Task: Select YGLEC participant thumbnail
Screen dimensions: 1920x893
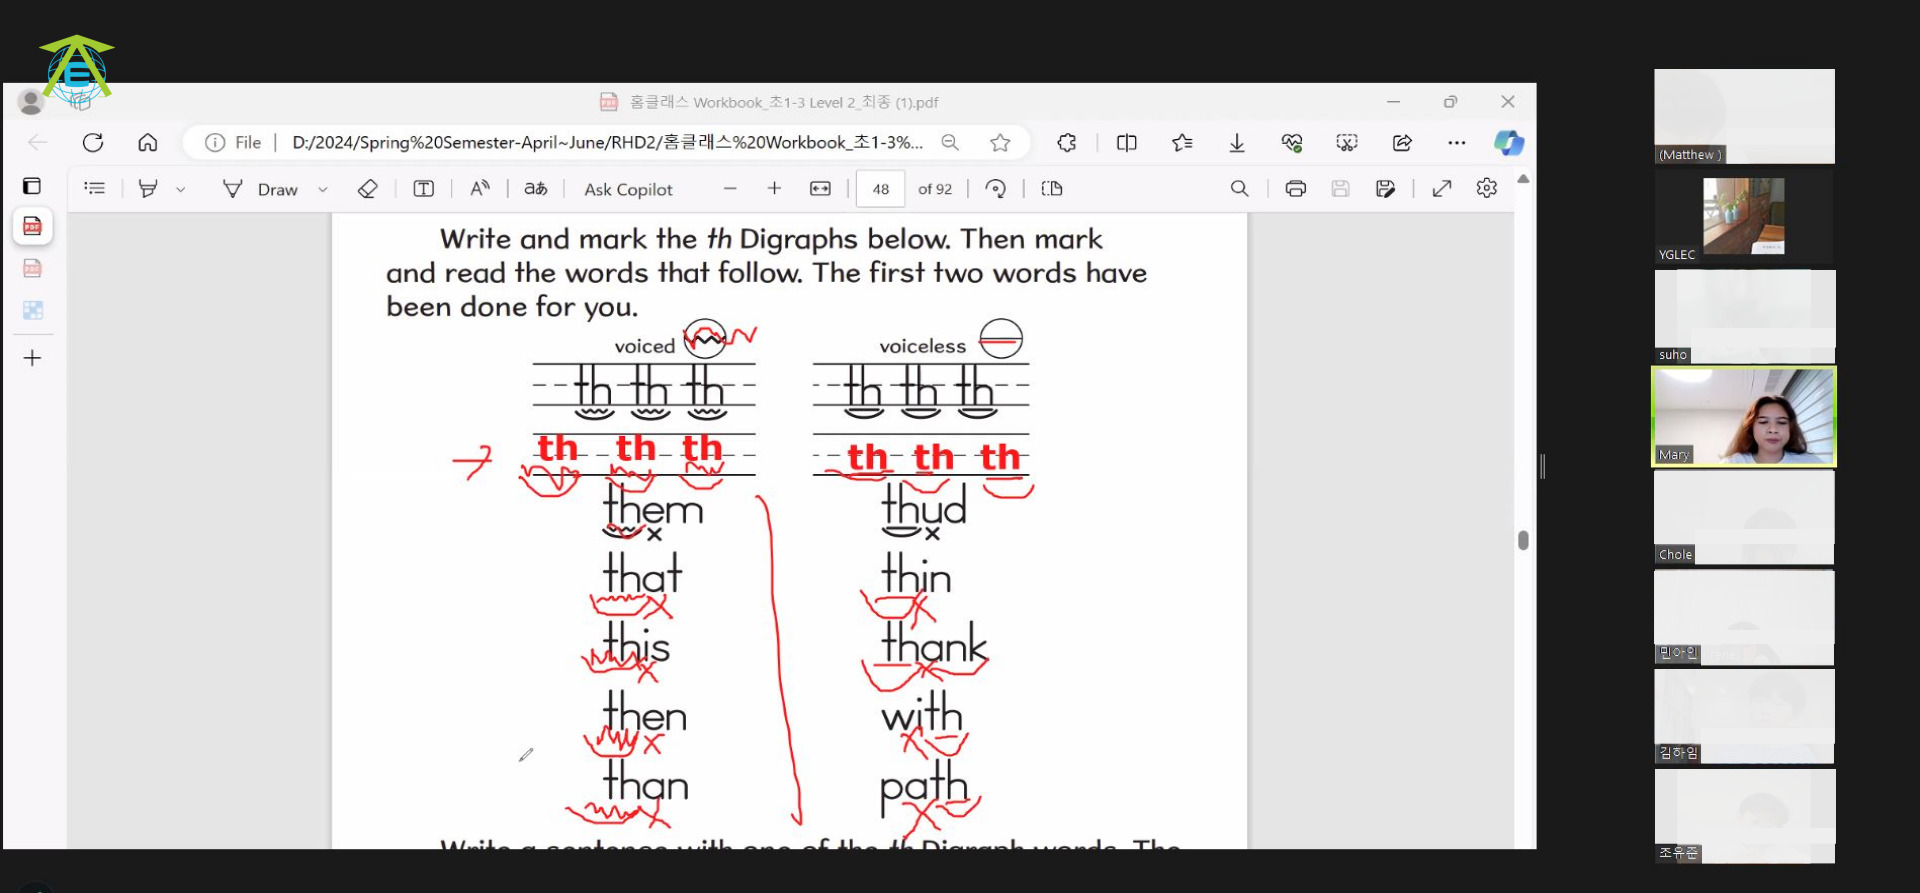Action: (x=1744, y=216)
